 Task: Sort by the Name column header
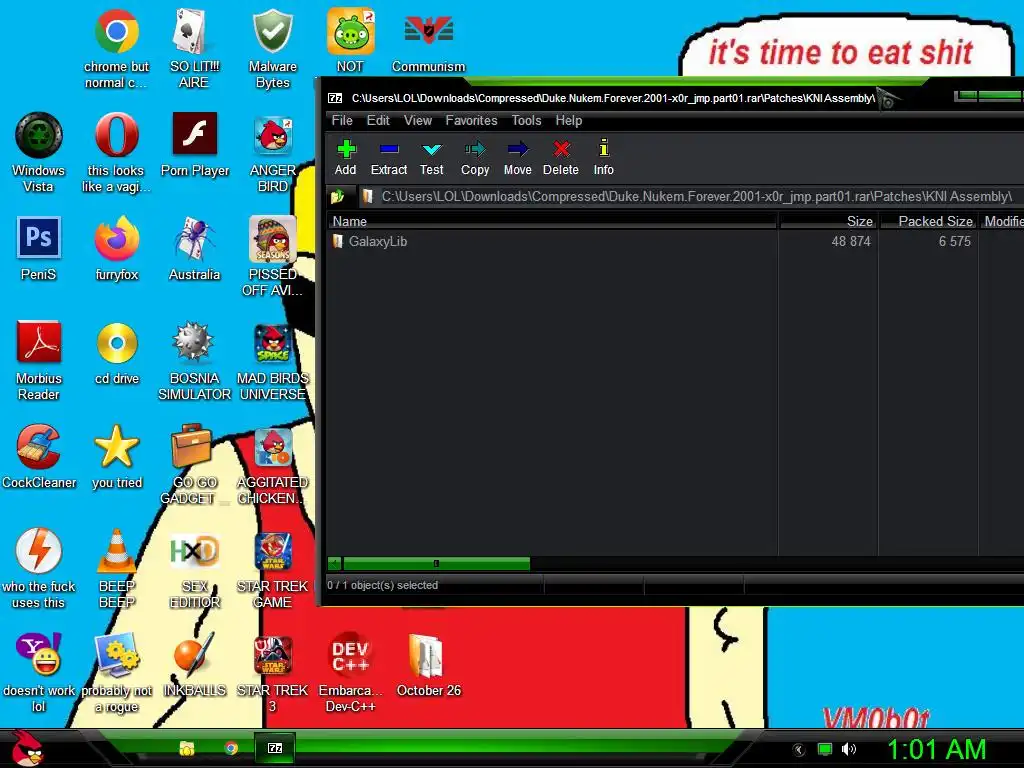[552, 221]
